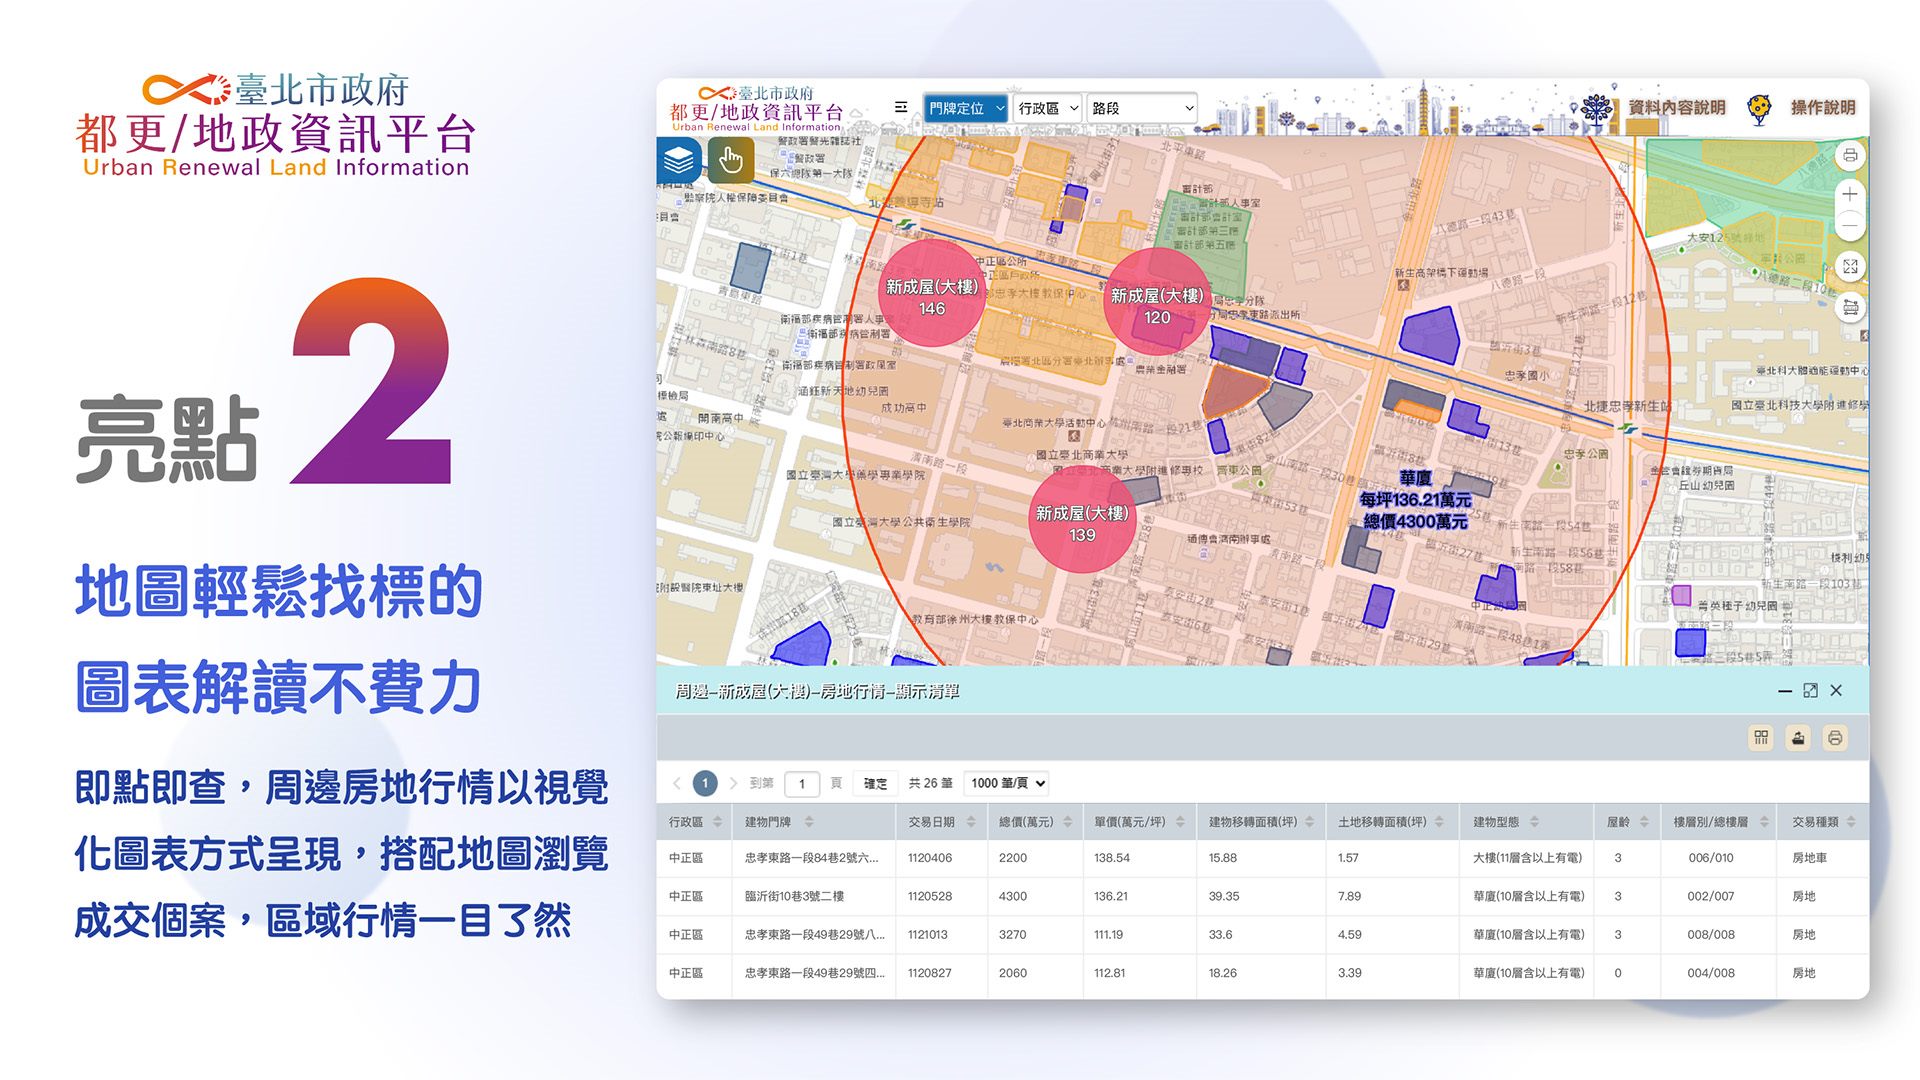Sort the table by 交易日期 column

click(971, 822)
